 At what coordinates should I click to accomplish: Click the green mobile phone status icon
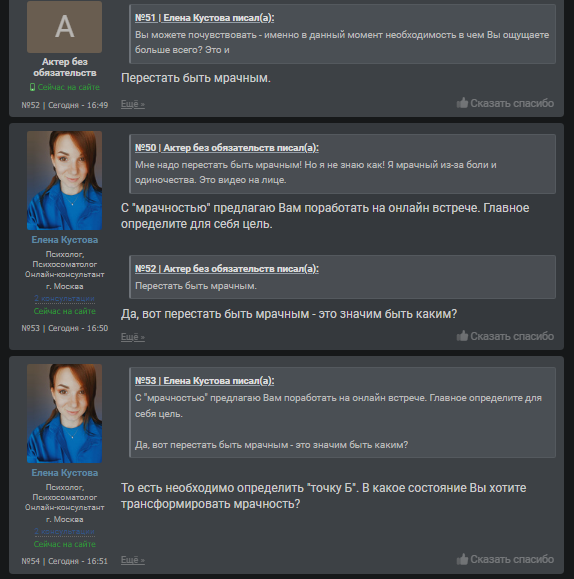(32, 87)
